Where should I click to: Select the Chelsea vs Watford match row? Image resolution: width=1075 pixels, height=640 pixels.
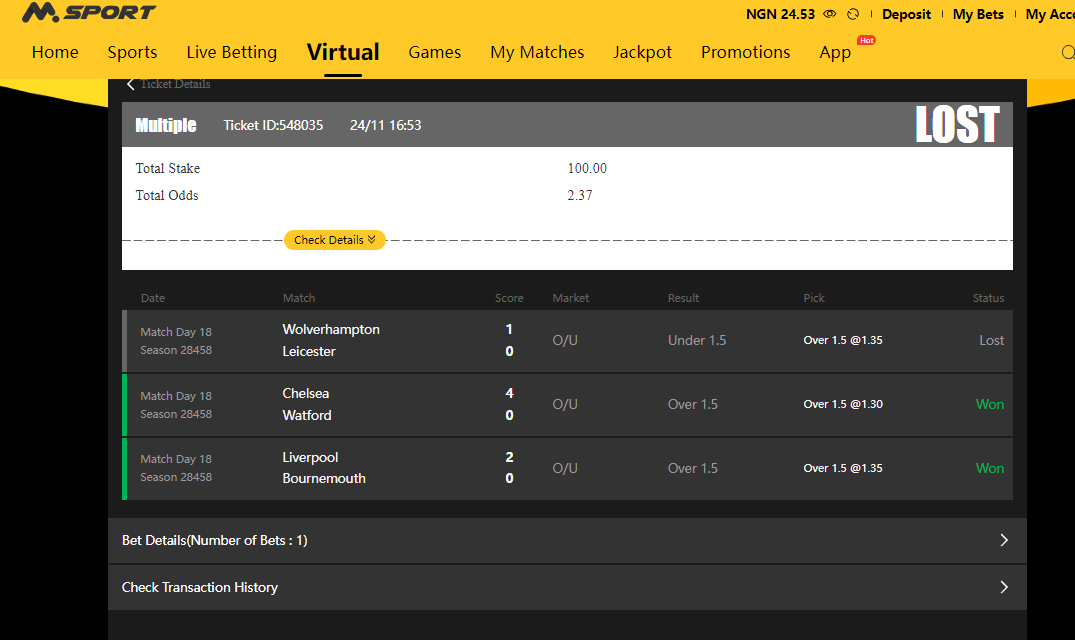[x=566, y=405]
